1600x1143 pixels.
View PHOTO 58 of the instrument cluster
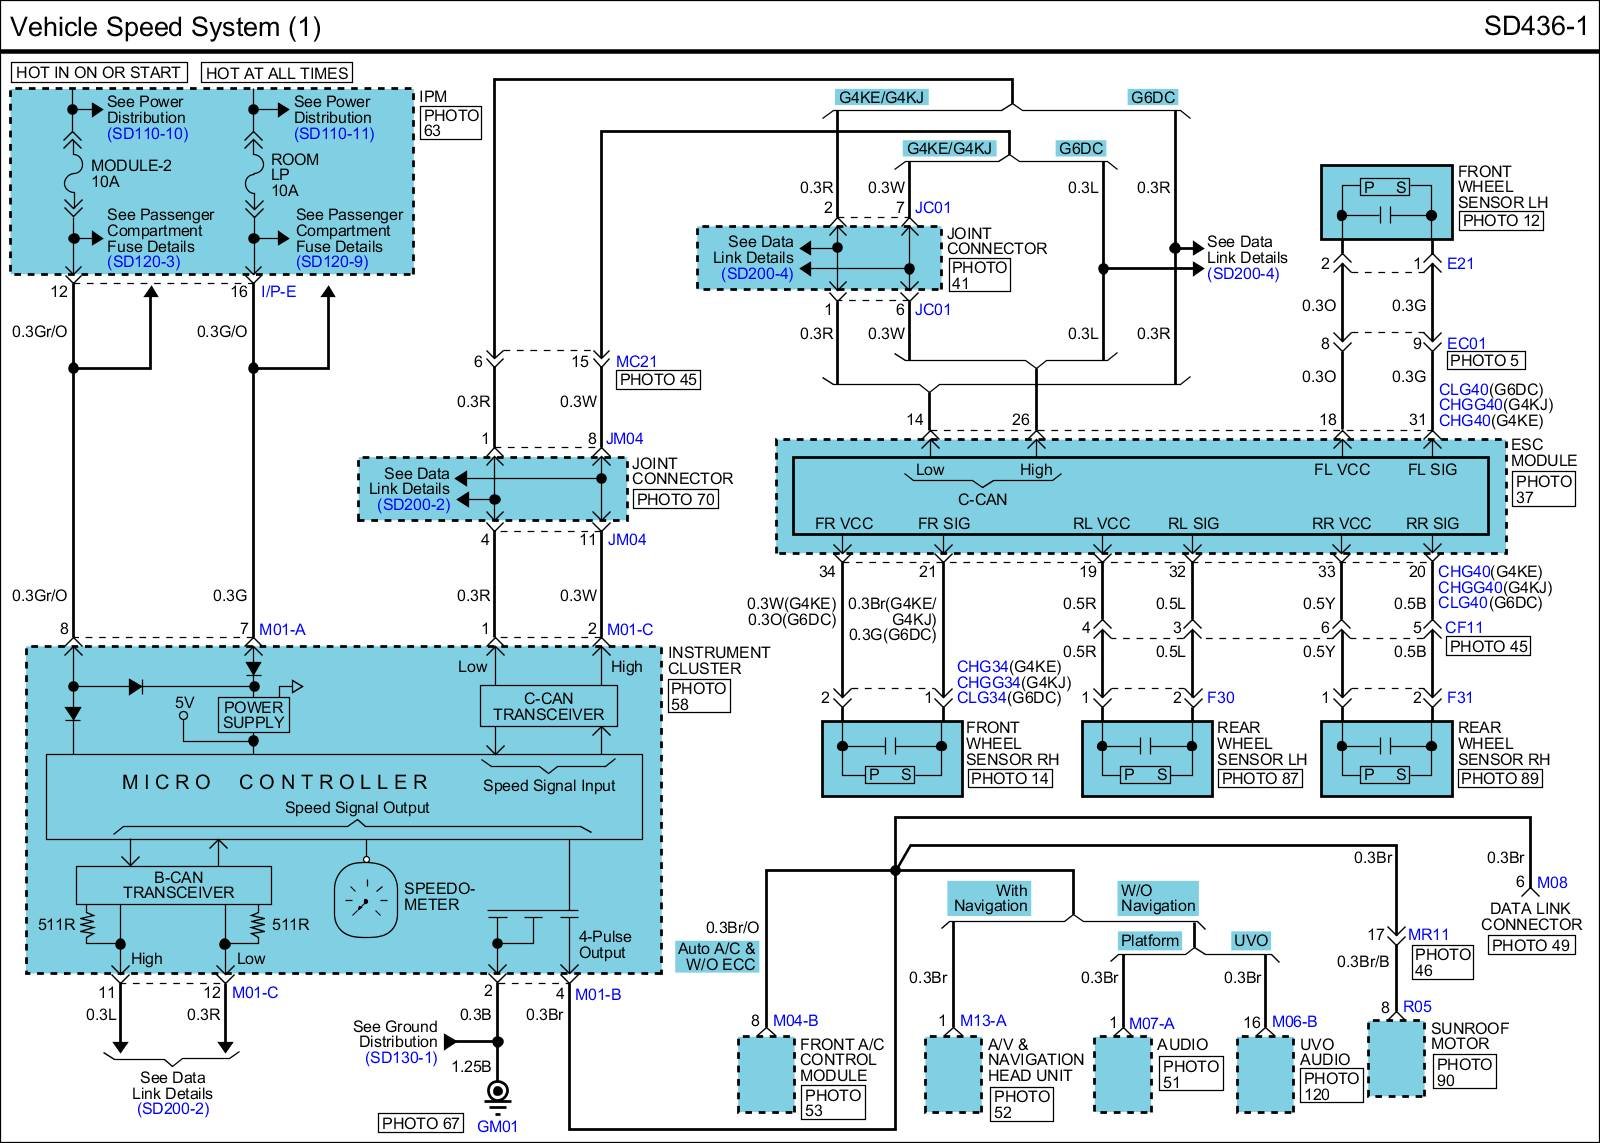point(698,696)
